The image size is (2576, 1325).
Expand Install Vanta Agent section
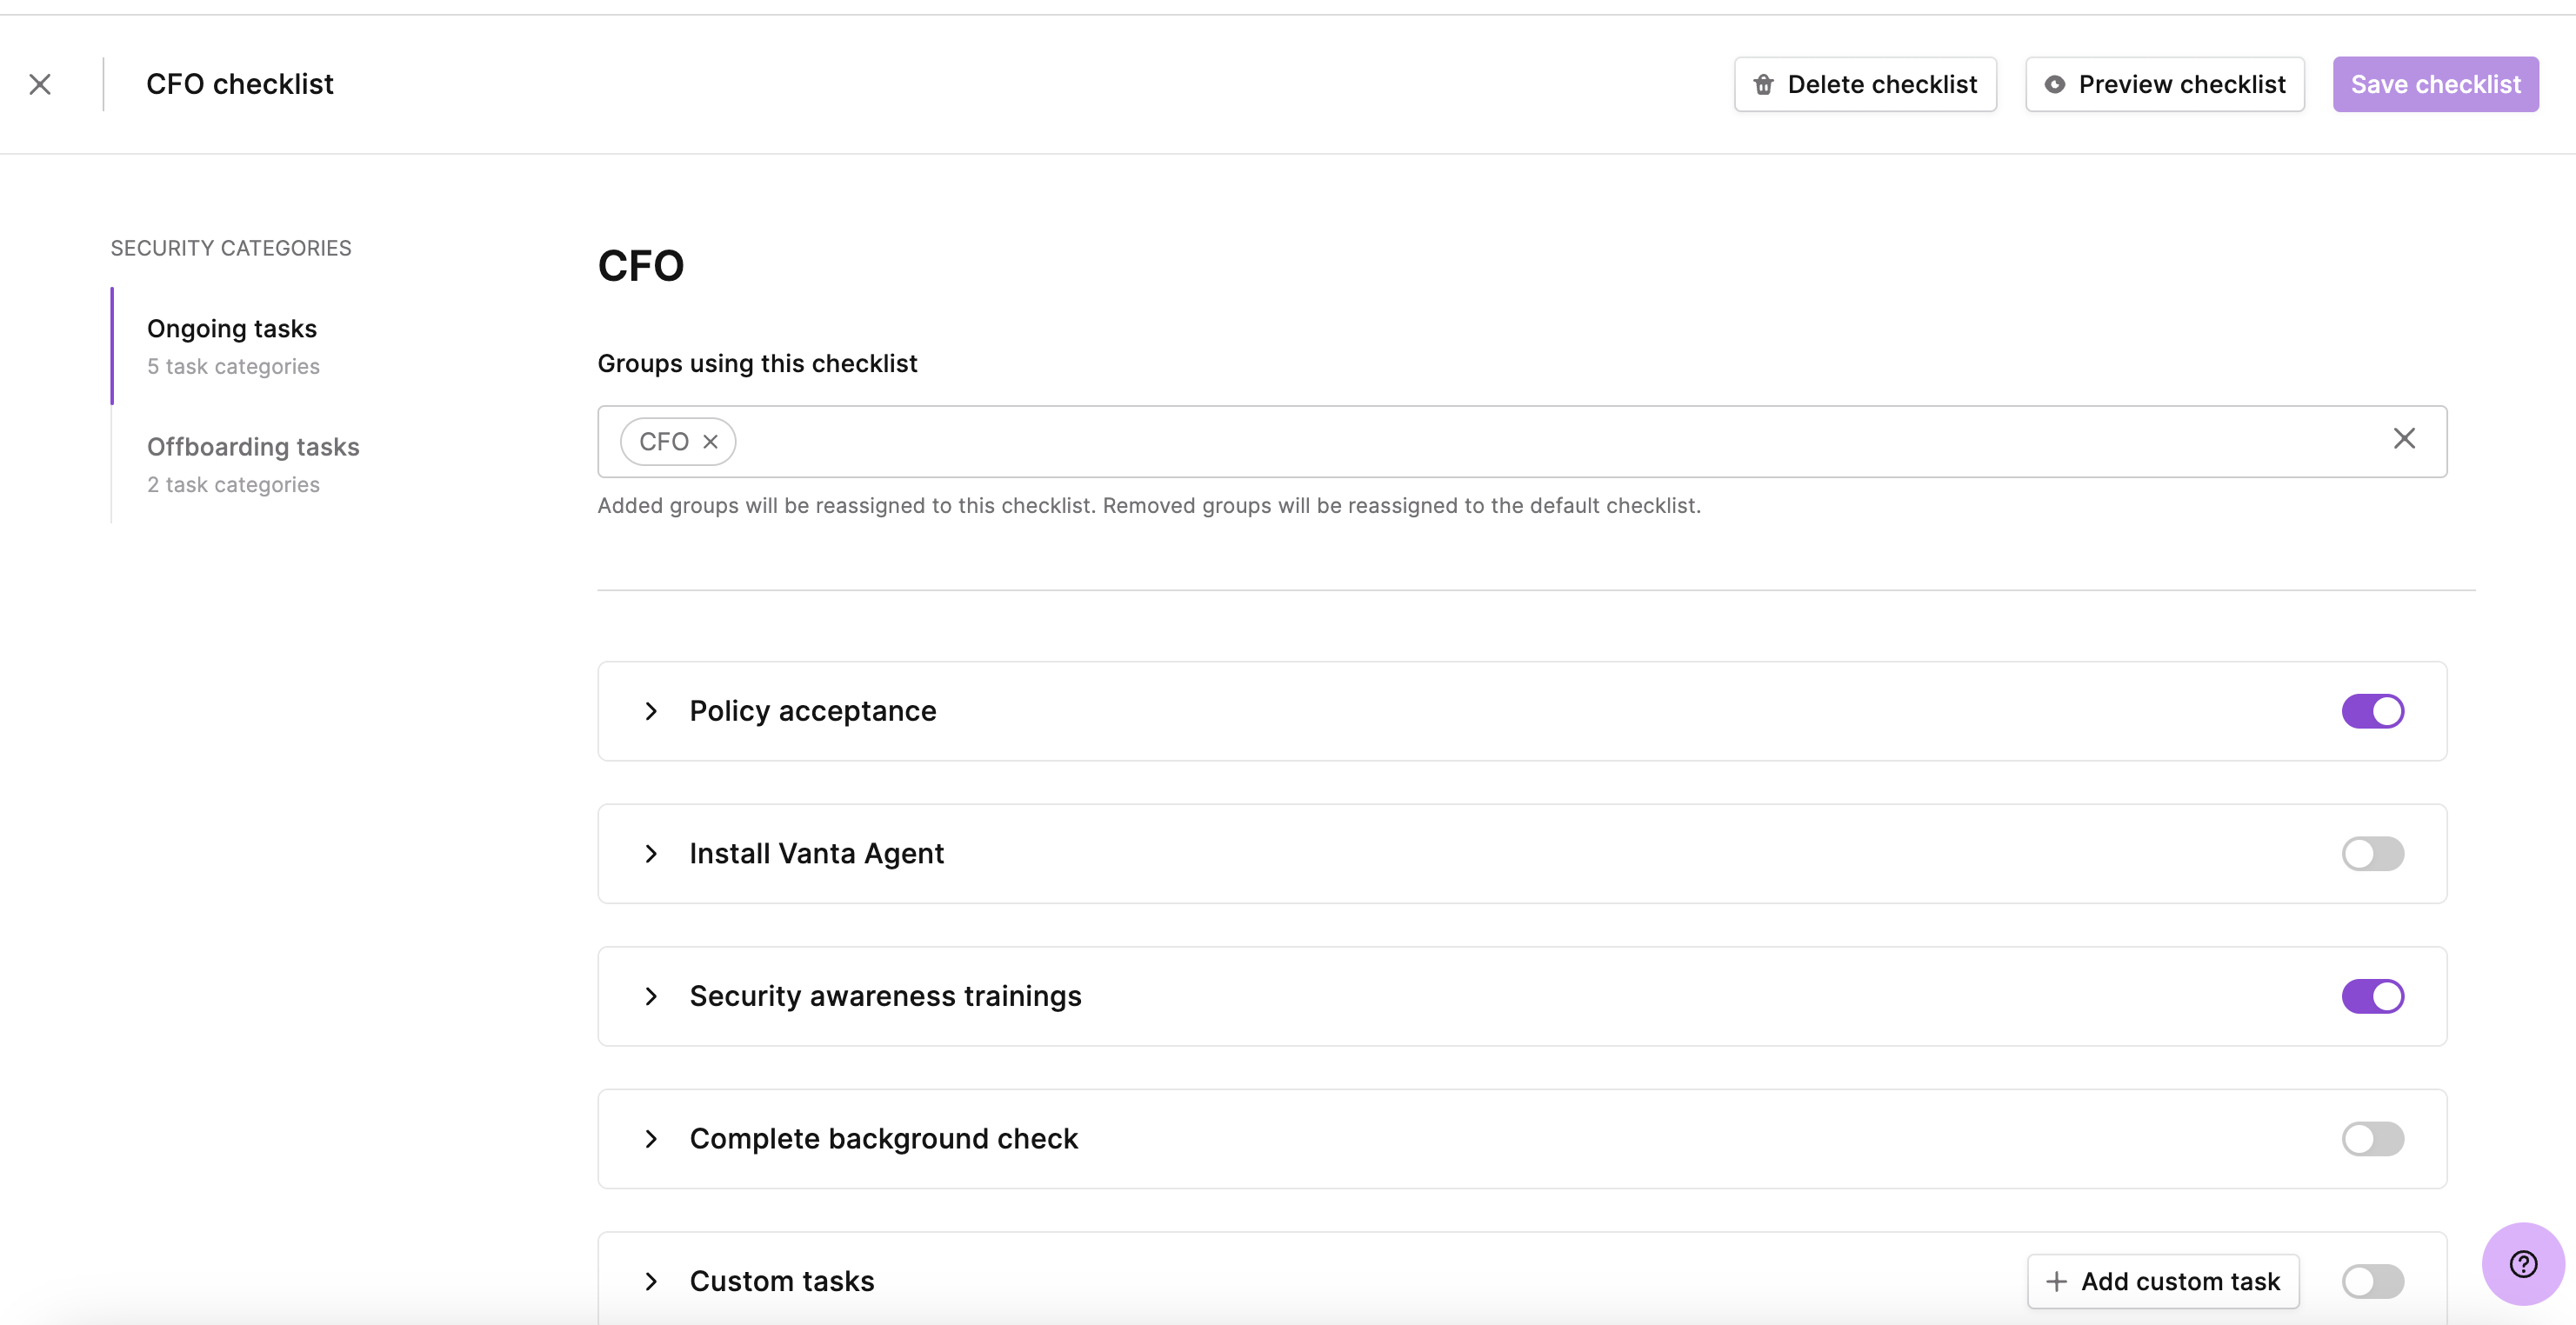pos(651,854)
